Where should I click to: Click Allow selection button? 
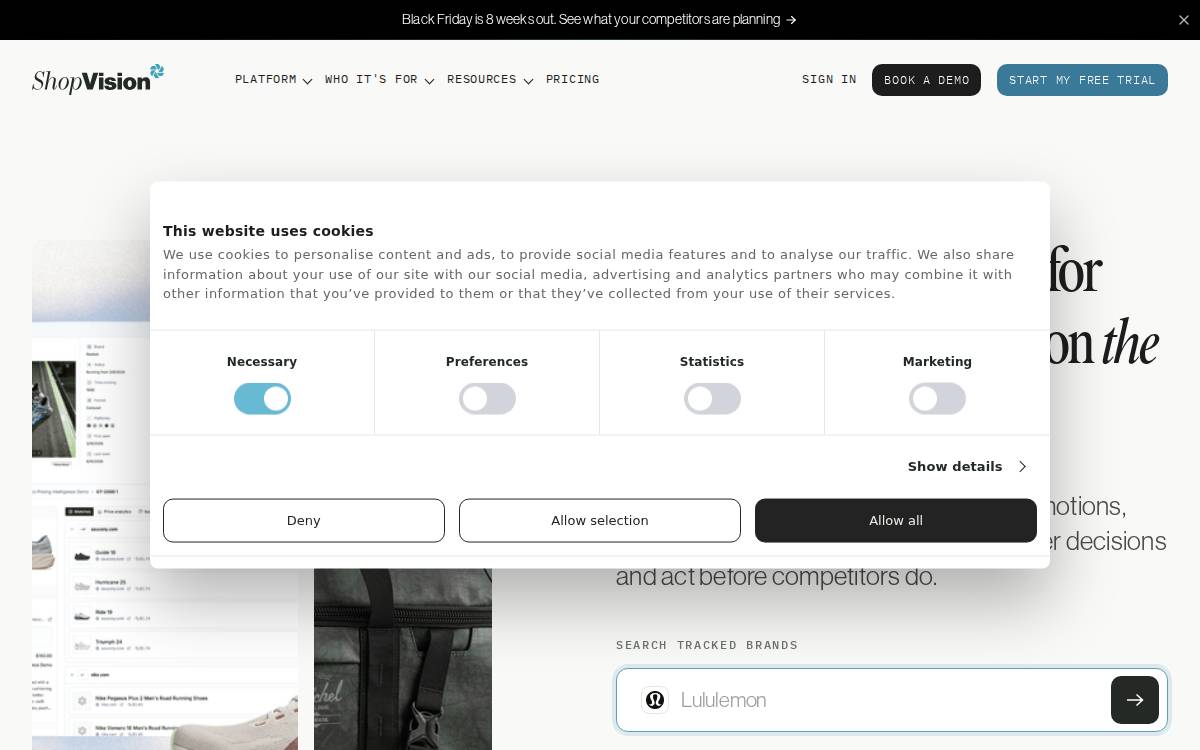coord(600,521)
